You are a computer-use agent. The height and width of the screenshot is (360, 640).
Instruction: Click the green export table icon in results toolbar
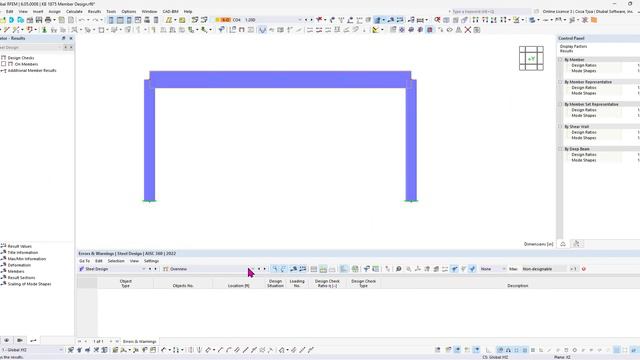pyautogui.click(x=355, y=269)
